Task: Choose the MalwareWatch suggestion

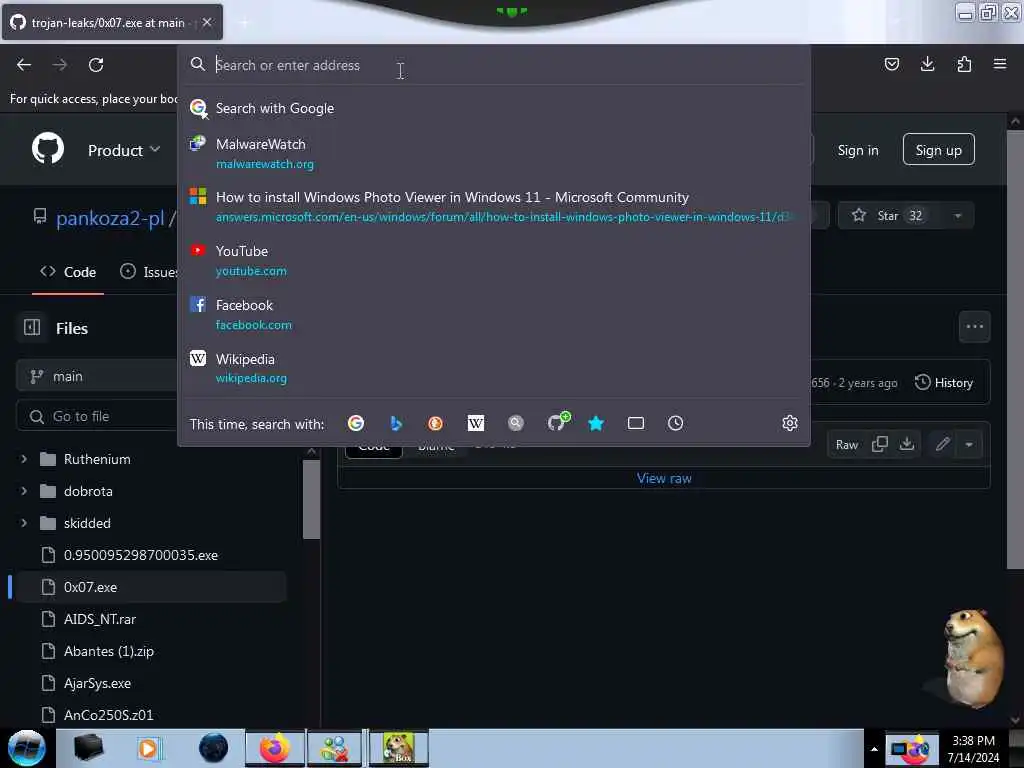Action: [x=494, y=153]
